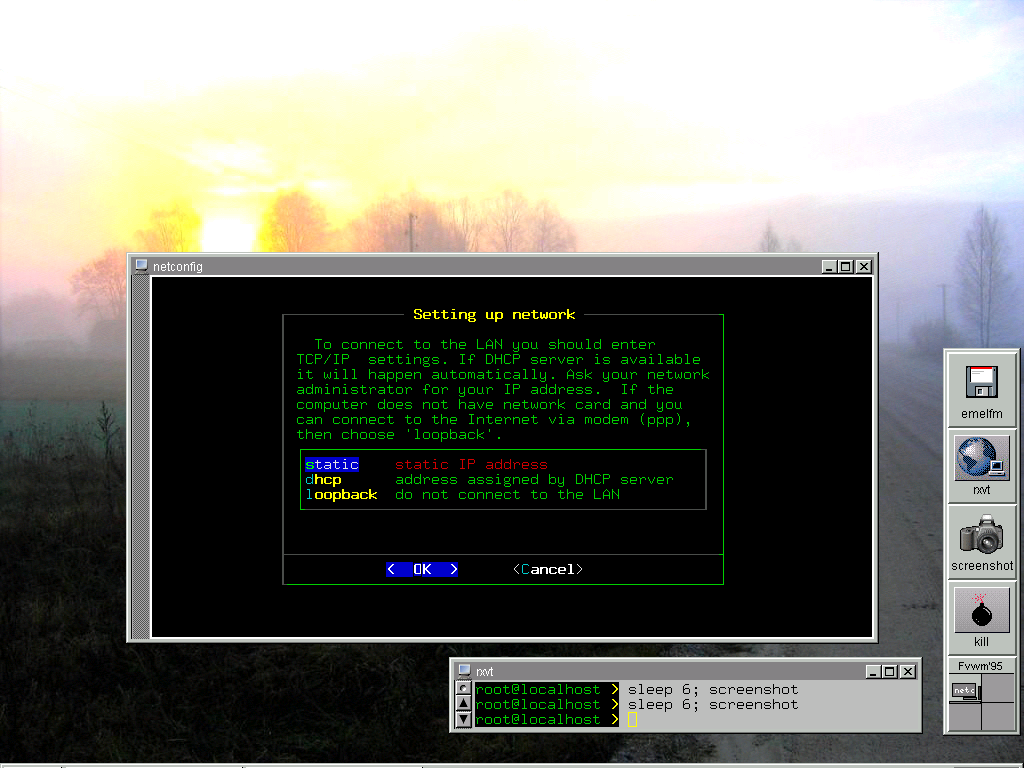
Task: Click the rxvt window menu icon
Action: pos(464,671)
